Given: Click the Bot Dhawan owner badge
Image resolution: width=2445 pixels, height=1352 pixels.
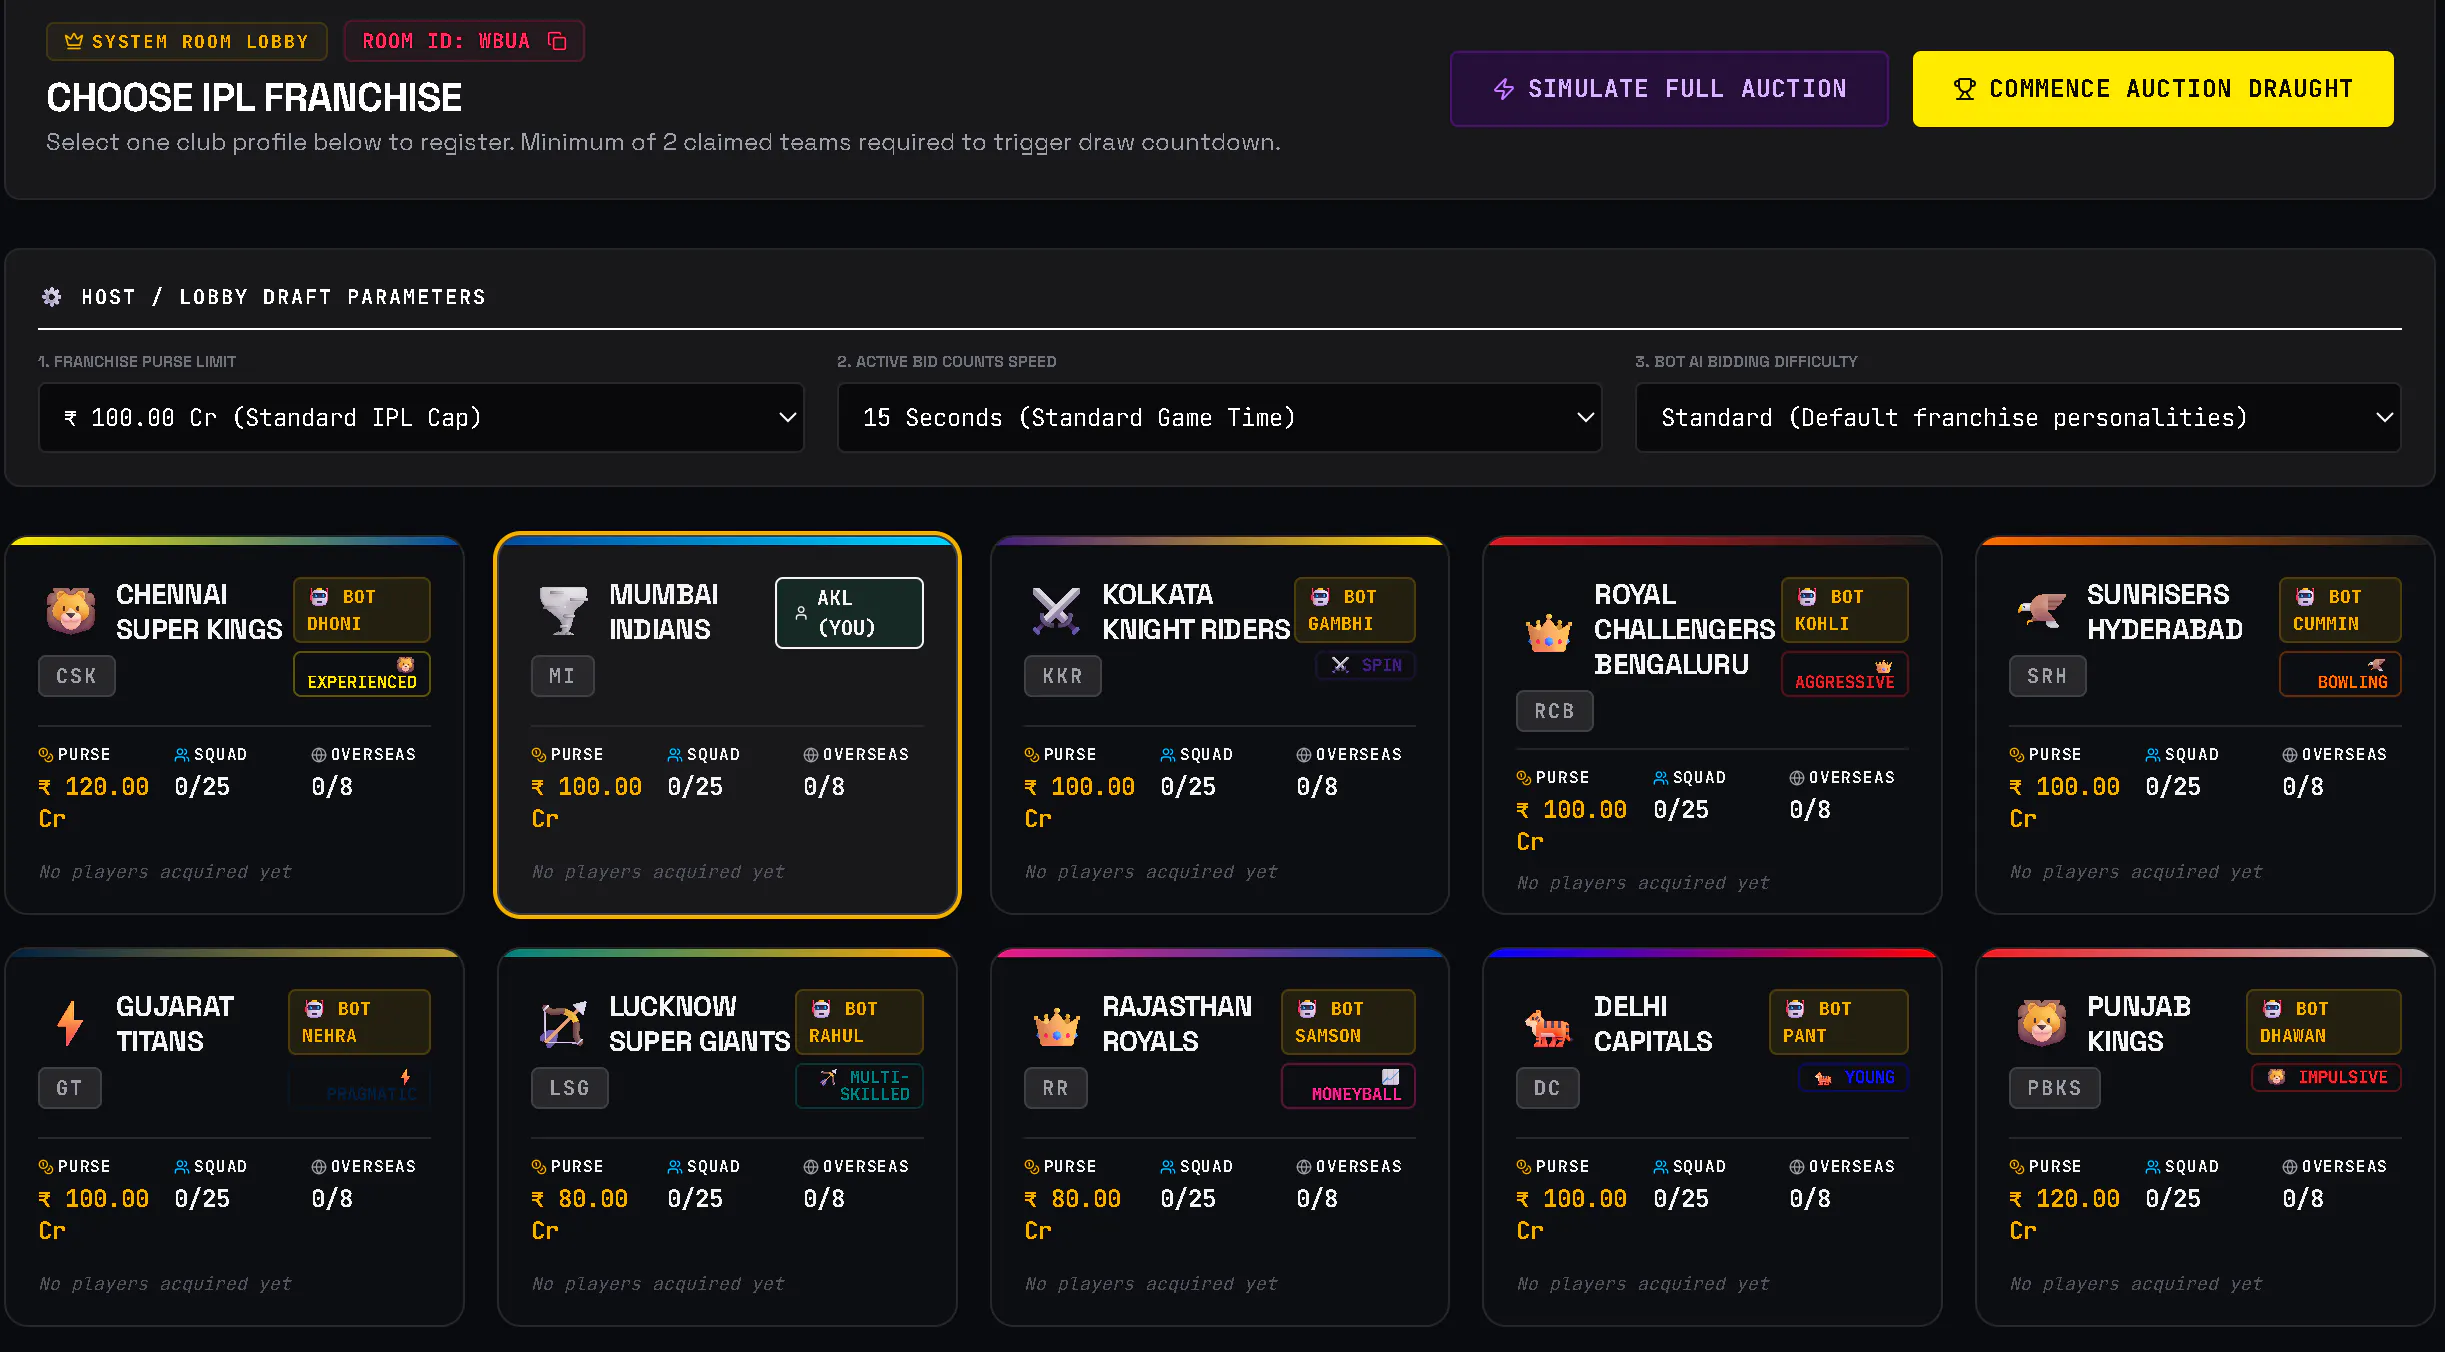Looking at the screenshot, I should pyautogui.click(x=2324, y=1022).
